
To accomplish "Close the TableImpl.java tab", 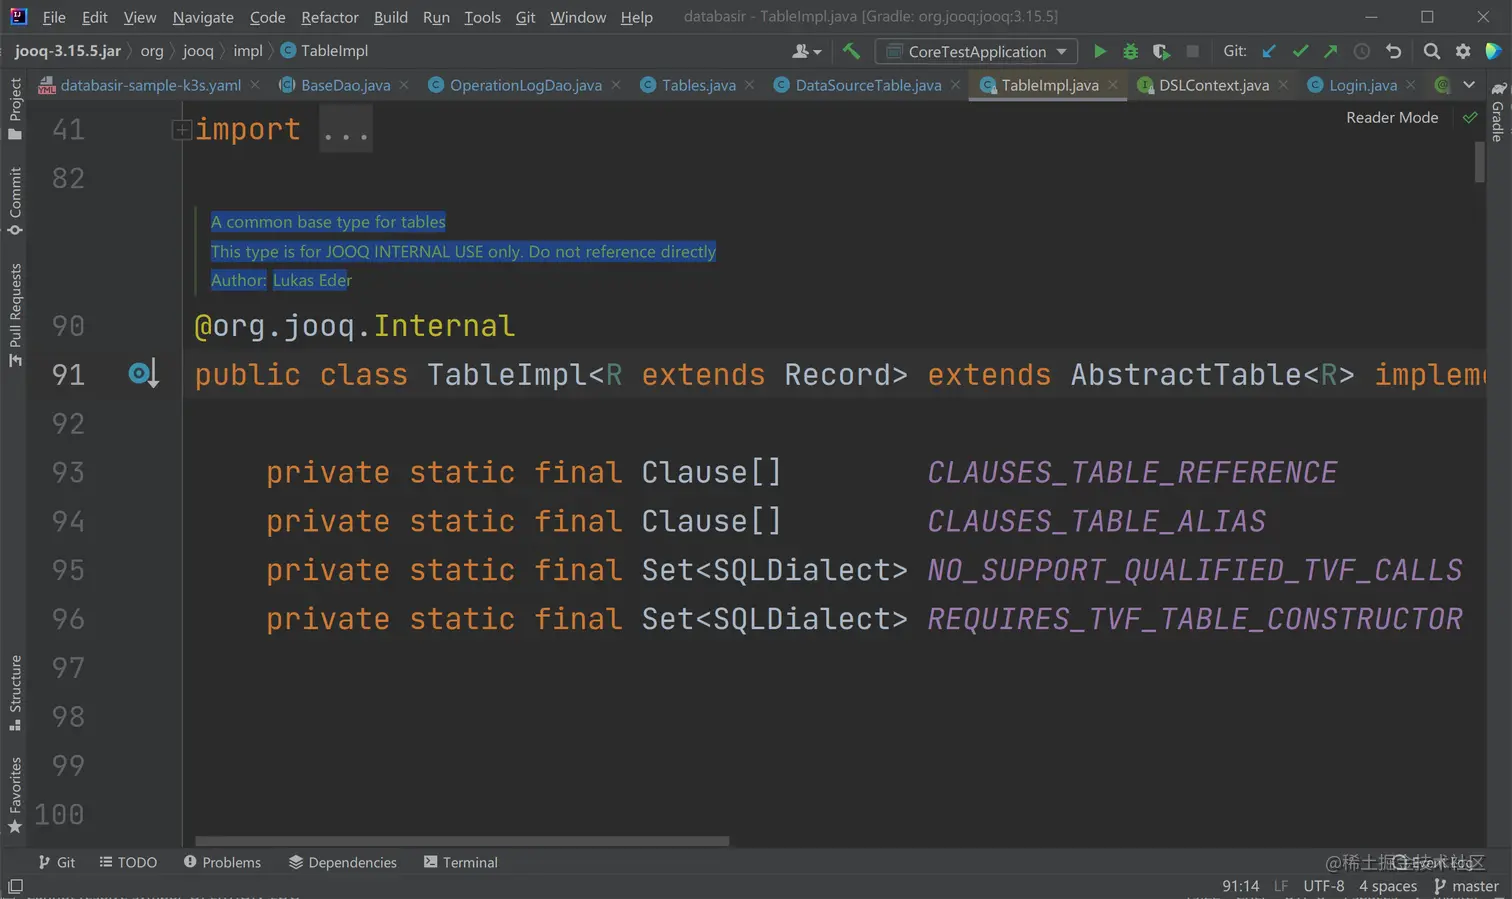I will (1113, 85).
